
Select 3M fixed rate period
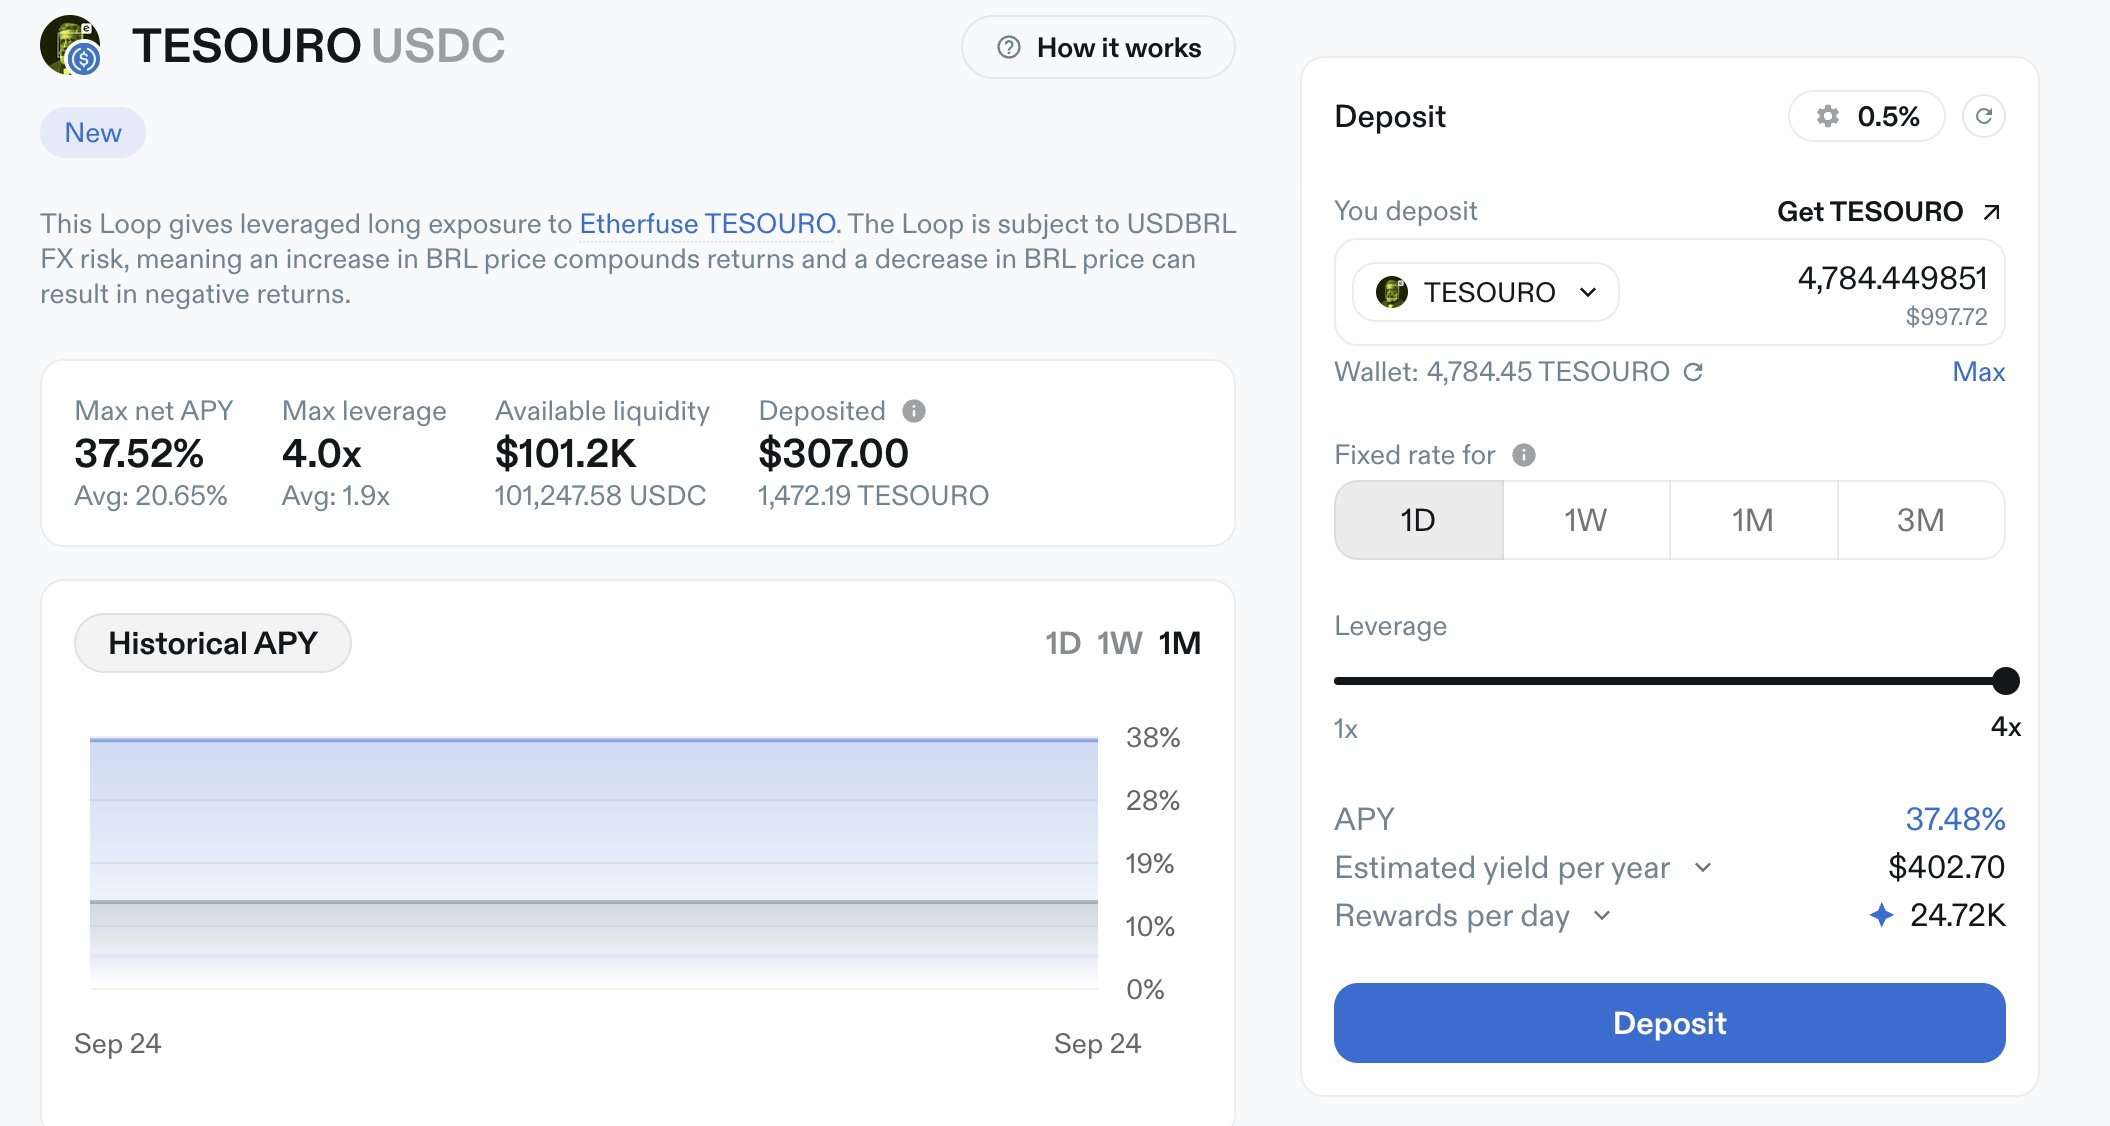[x=1921, y=520]
